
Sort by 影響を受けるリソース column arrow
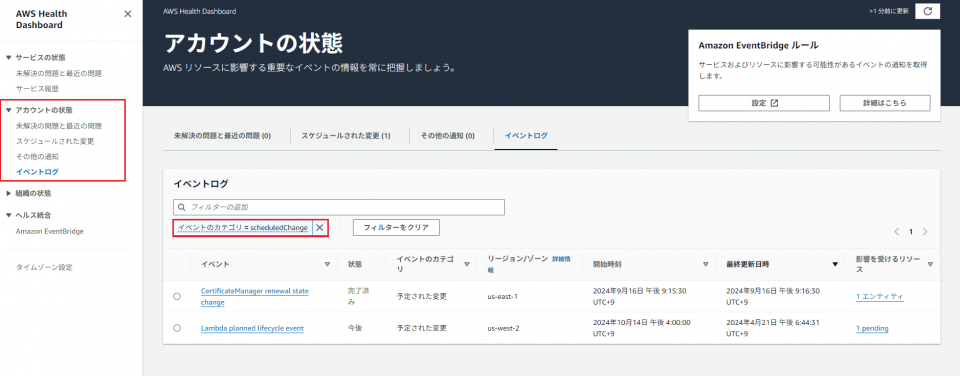[930, 264]
